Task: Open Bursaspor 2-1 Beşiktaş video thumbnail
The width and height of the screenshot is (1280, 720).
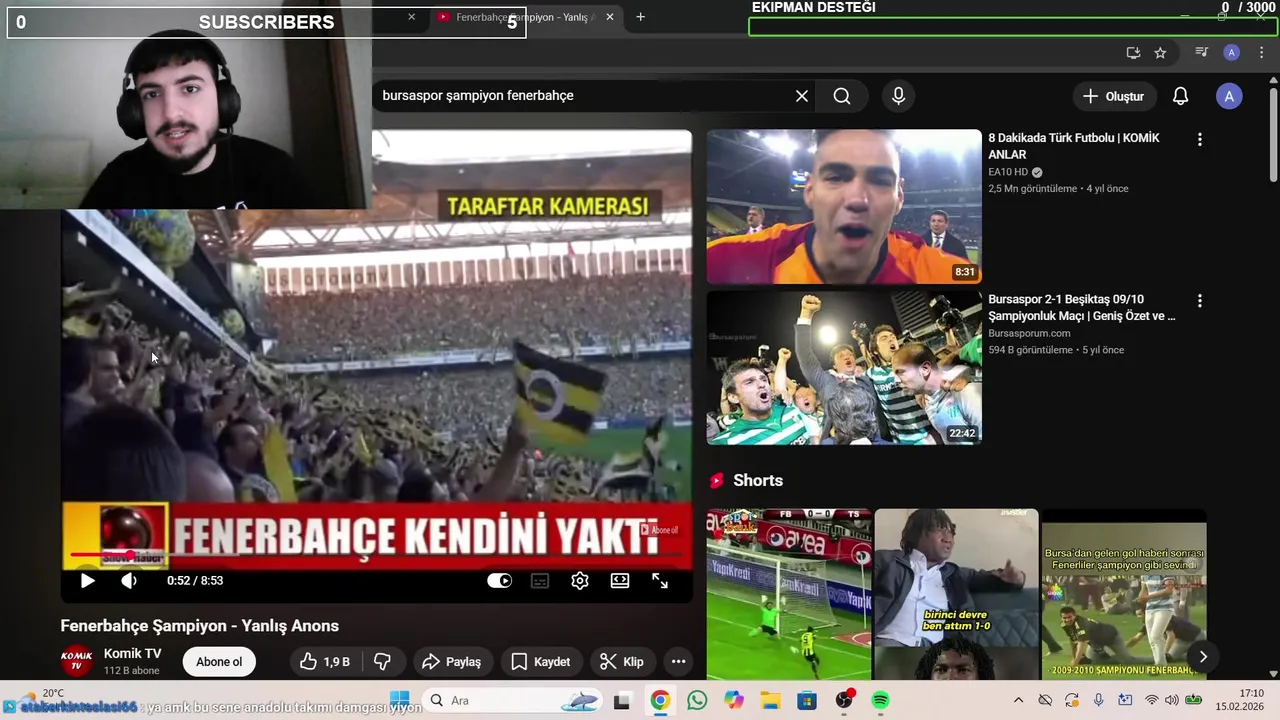Action: (844, 367)
